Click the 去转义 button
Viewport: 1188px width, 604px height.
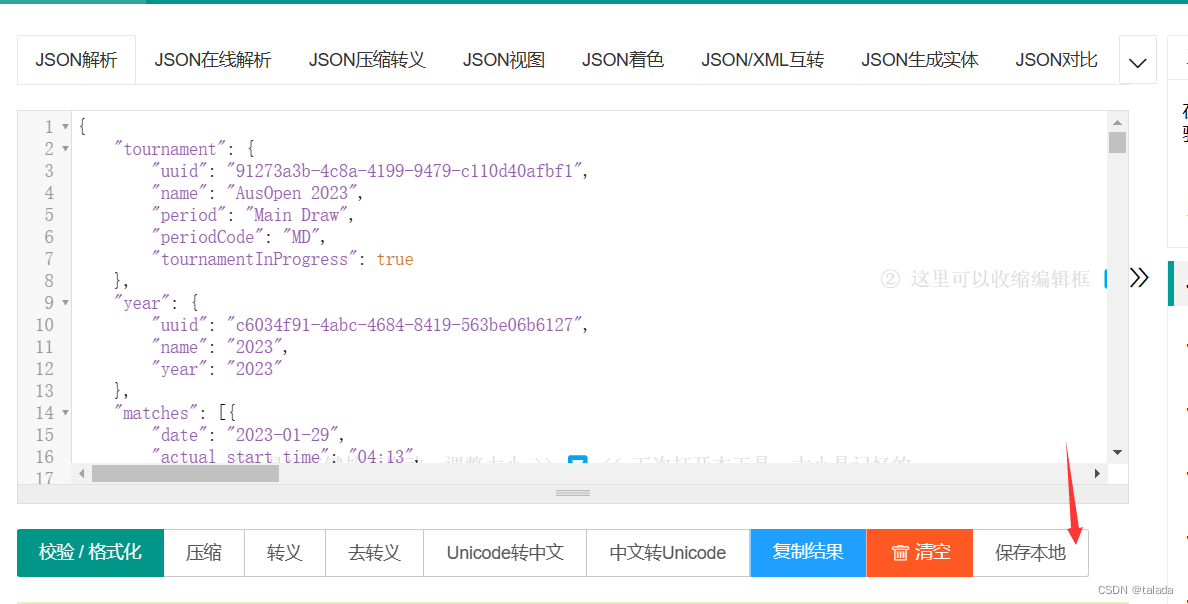click(x=374, y=552)
